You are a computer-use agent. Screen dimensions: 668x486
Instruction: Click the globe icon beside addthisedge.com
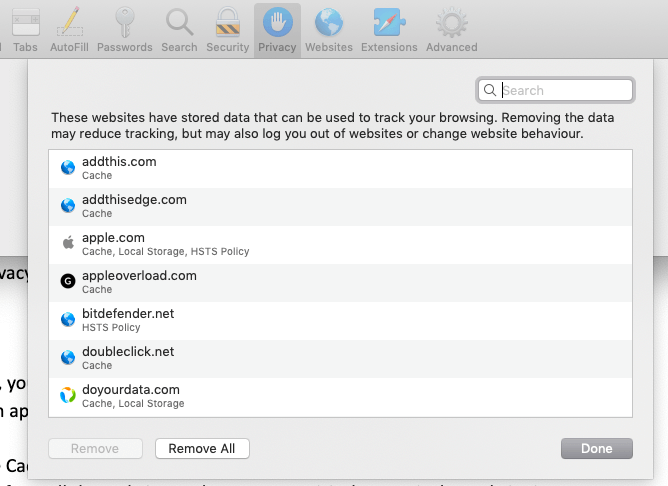pos(68,205)
